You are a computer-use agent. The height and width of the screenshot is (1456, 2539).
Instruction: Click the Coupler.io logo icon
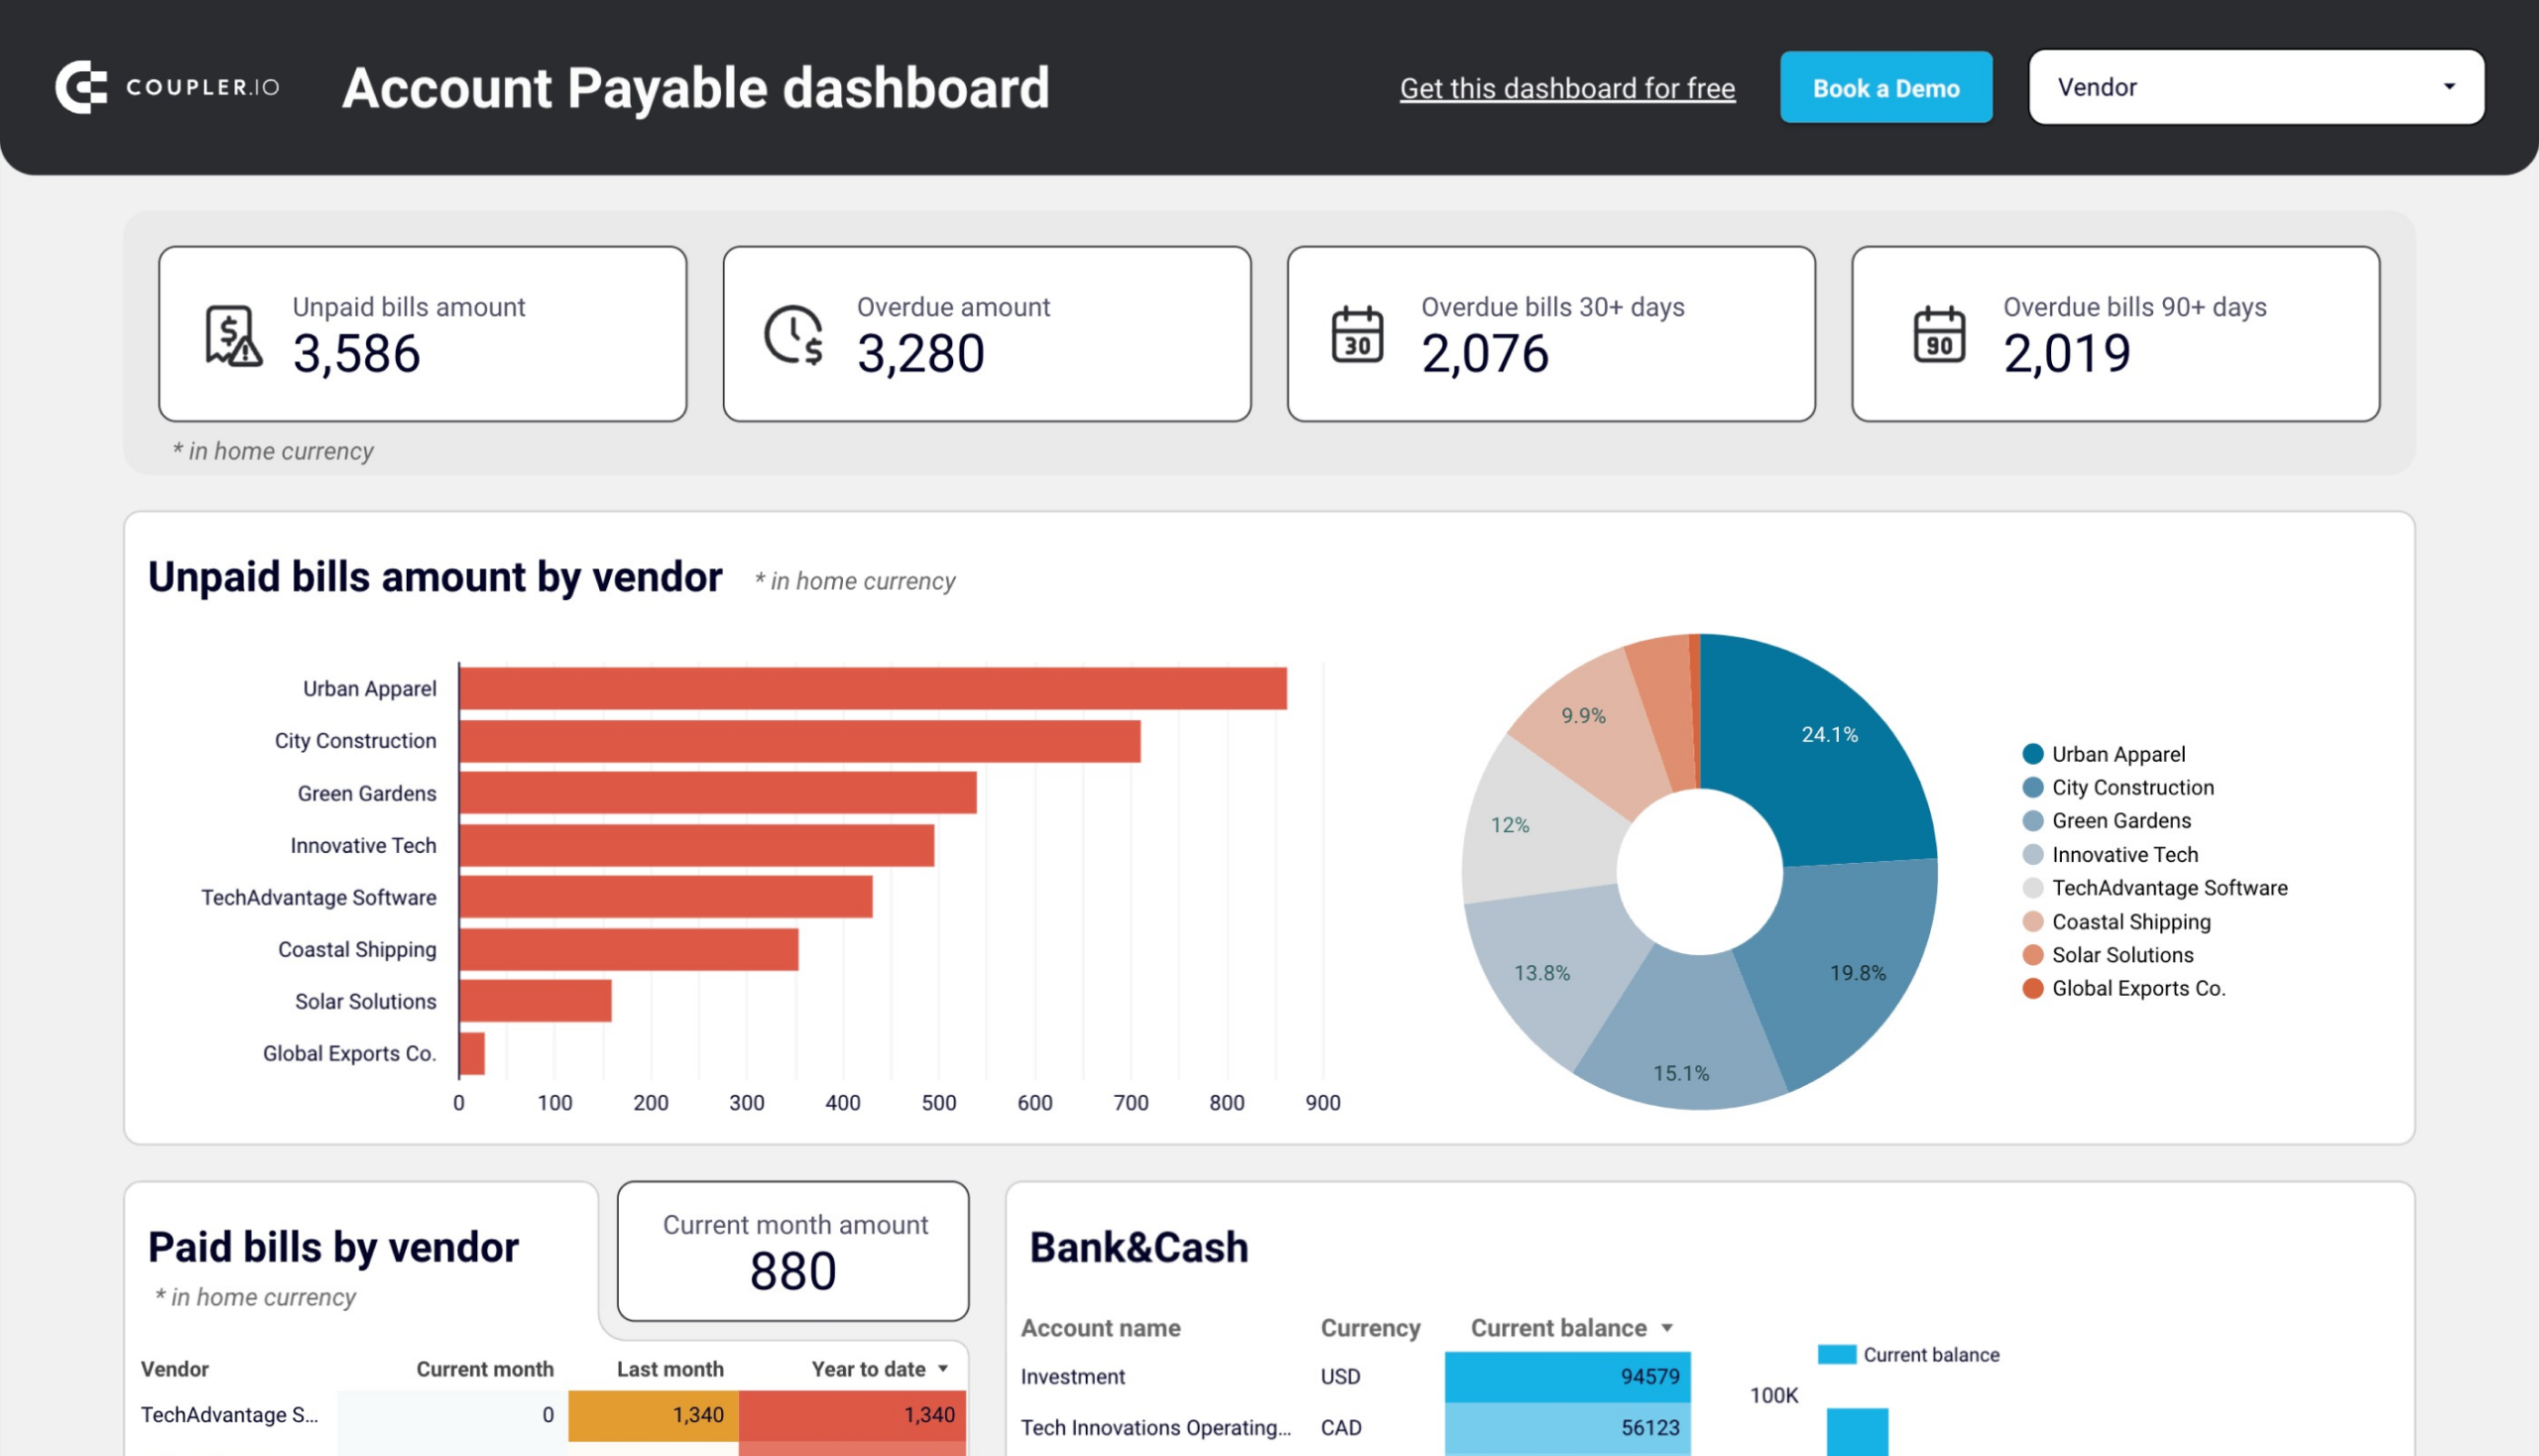(x=80, y=85)
